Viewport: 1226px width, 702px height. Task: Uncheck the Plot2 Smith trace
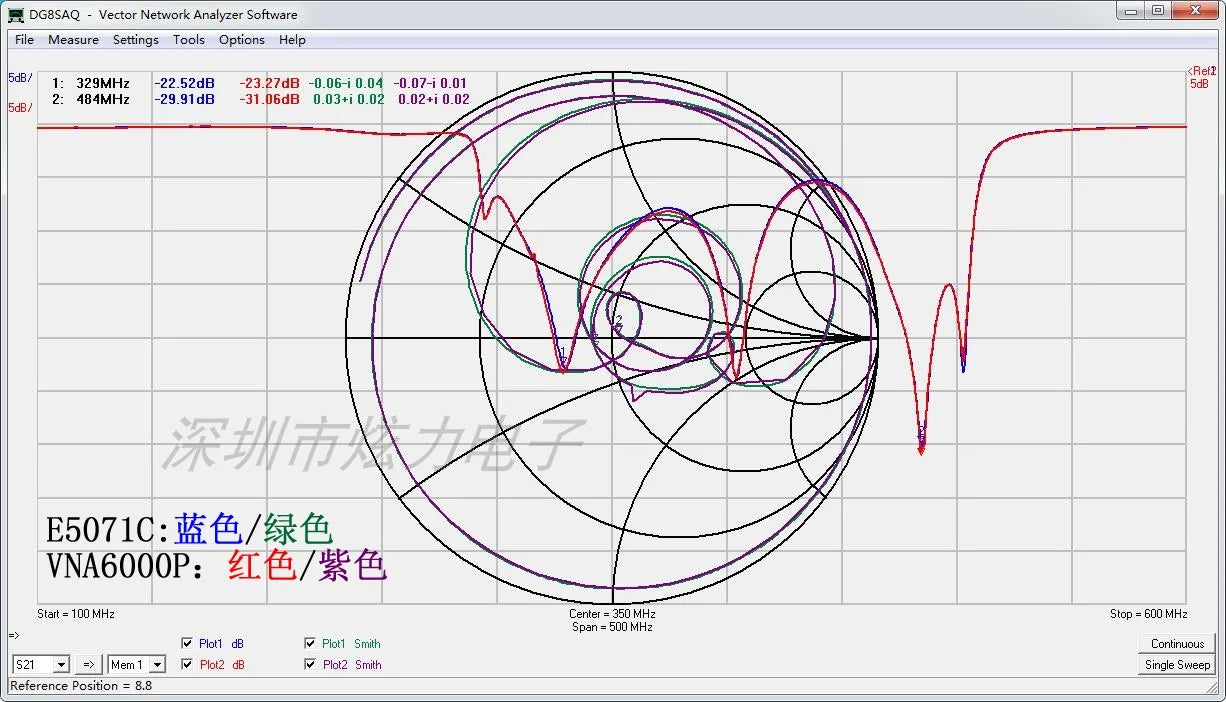(x=310, y=665)
